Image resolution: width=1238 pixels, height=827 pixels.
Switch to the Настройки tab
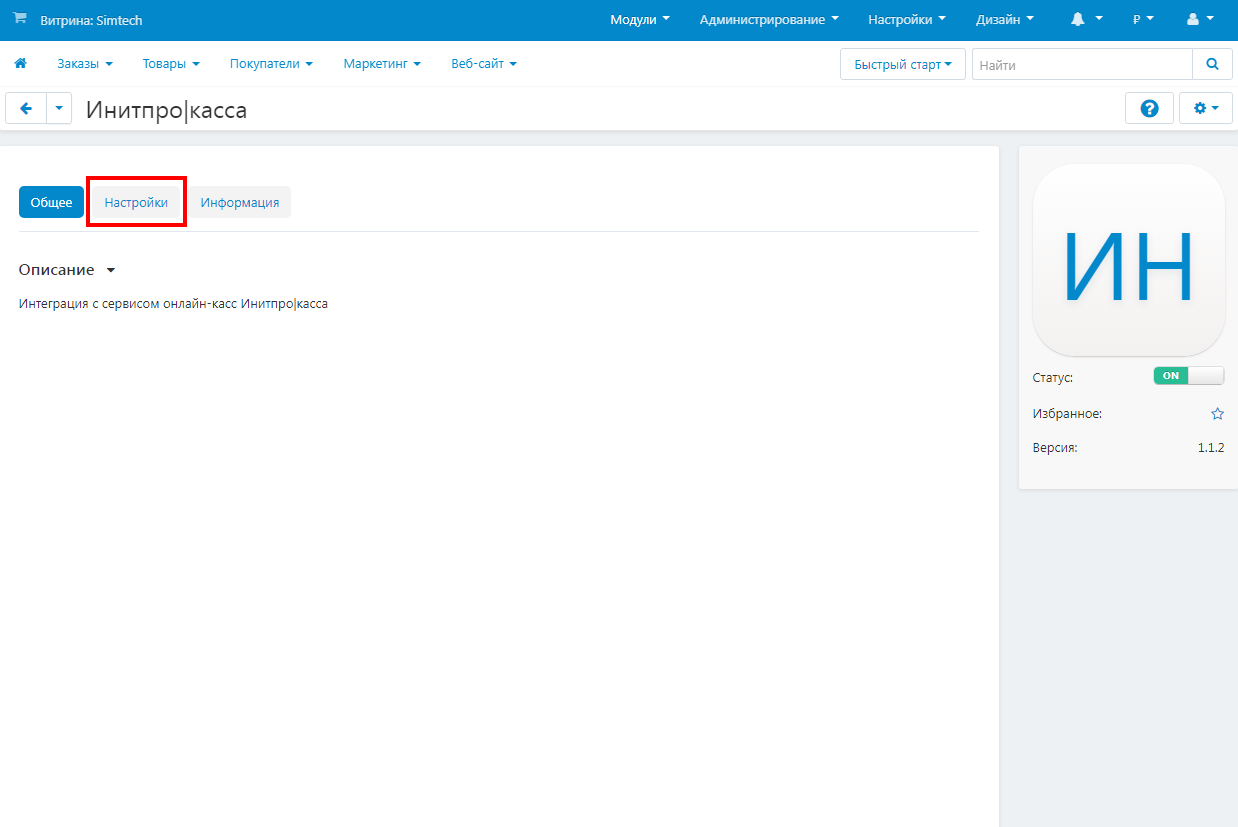point(136,202)
